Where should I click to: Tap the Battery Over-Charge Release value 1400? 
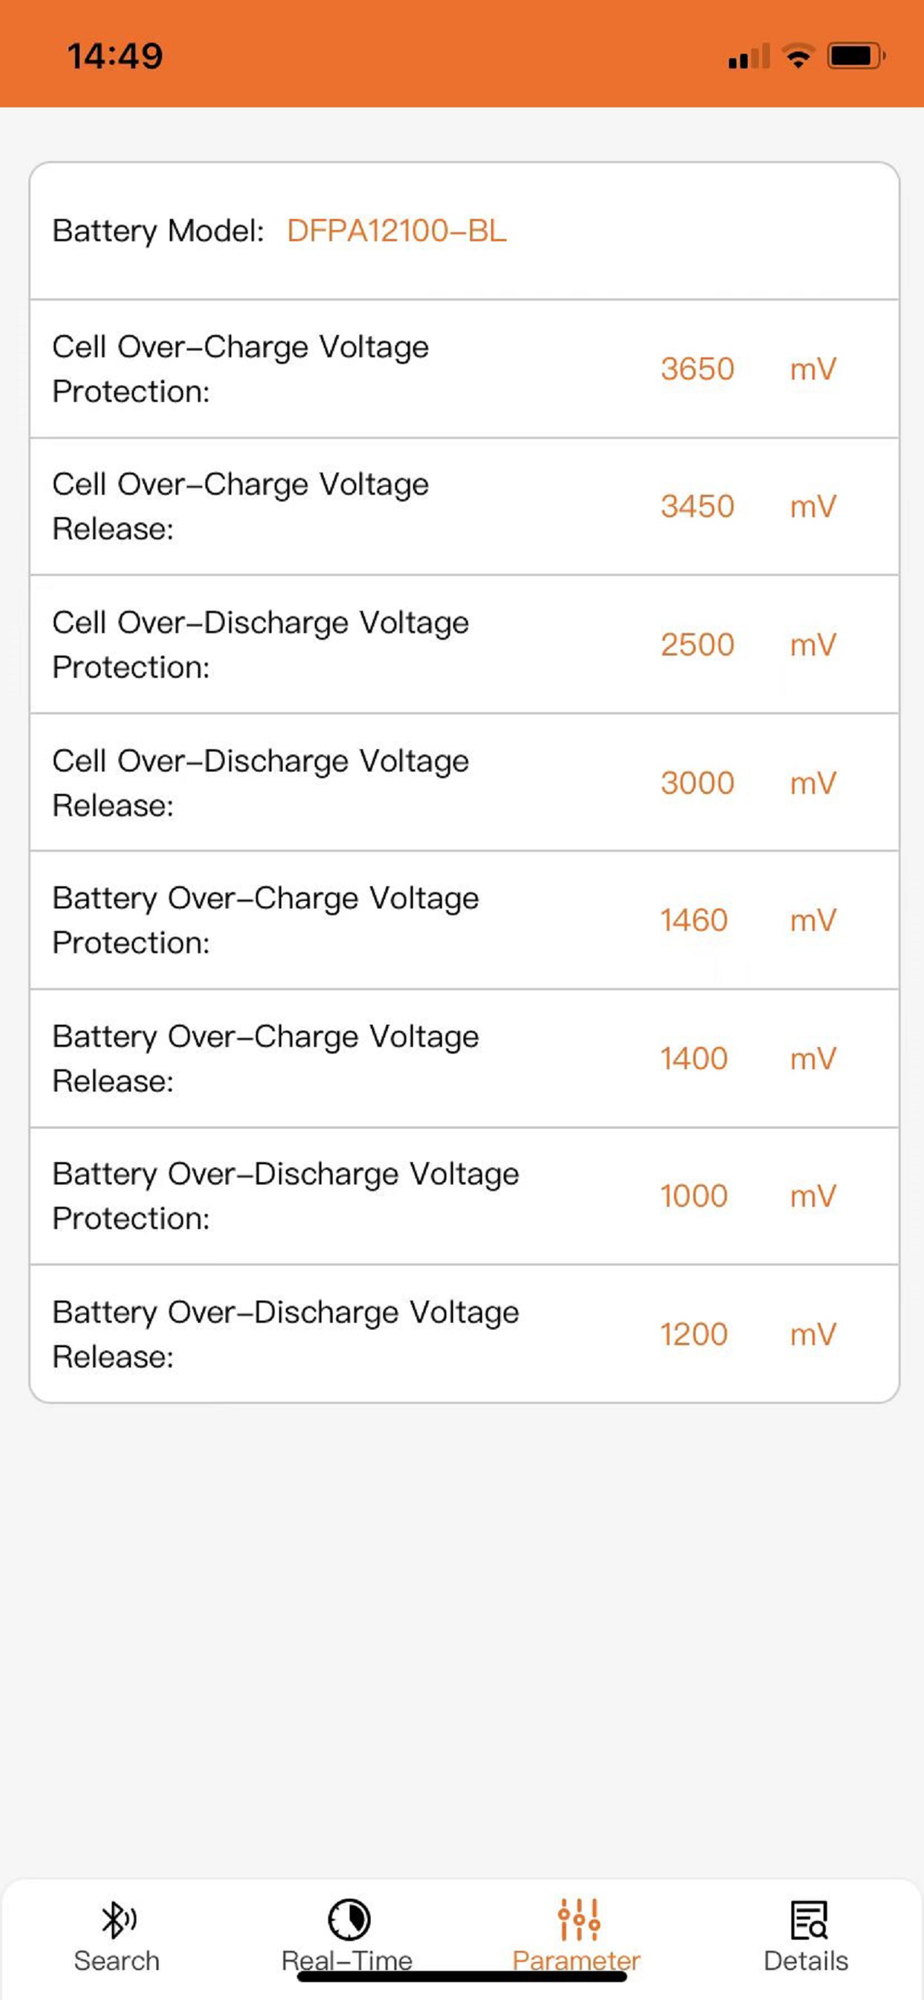pyautogui.click(x=694, y=1058)
